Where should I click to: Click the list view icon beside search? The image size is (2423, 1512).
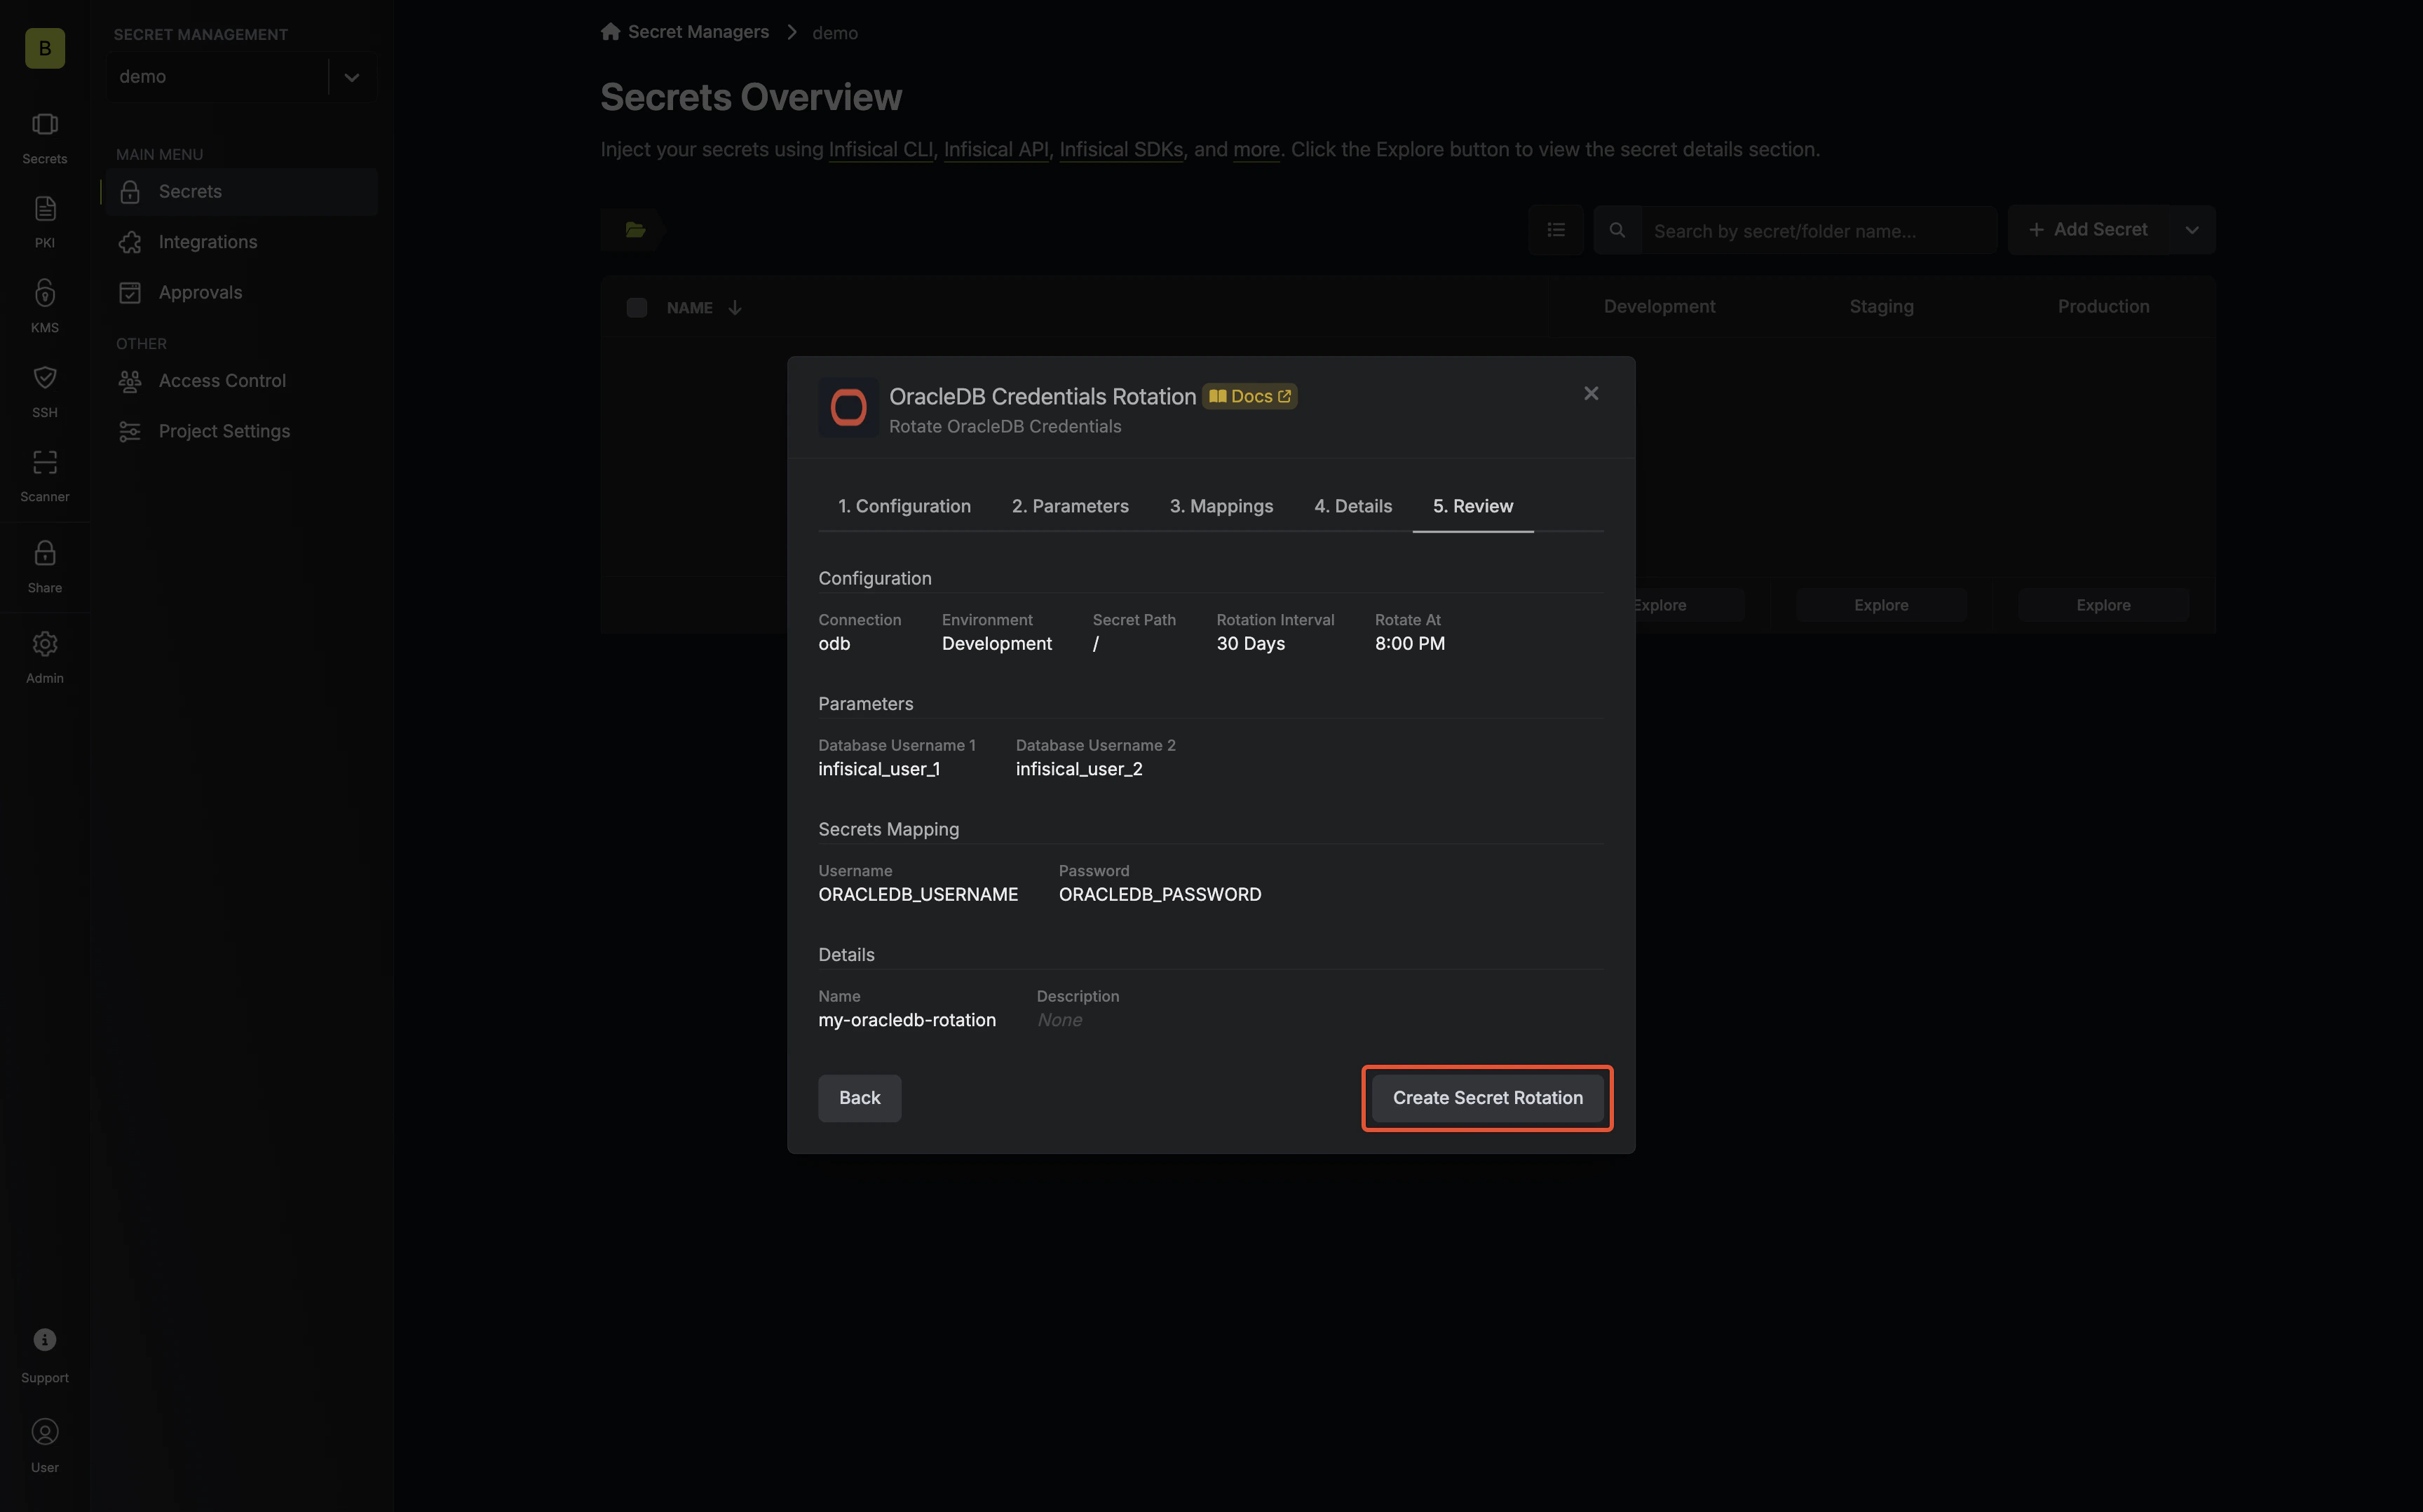(x=1556, y=230)
